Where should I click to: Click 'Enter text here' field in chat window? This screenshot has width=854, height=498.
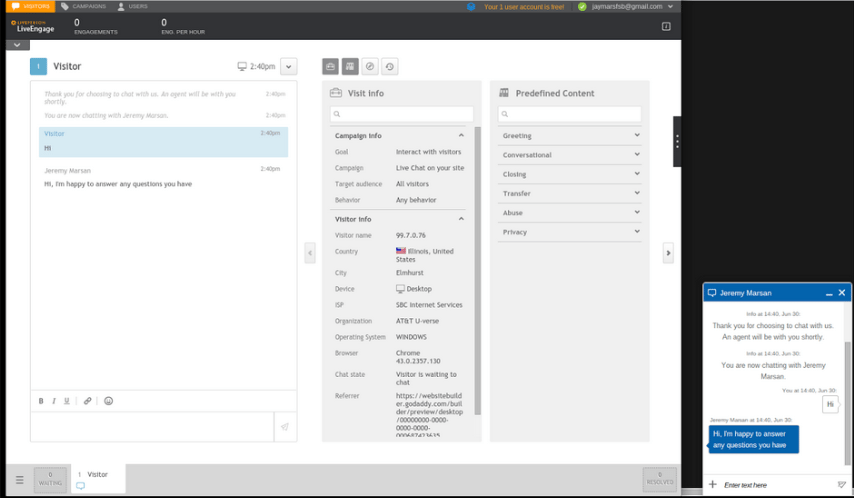[776, 485]
